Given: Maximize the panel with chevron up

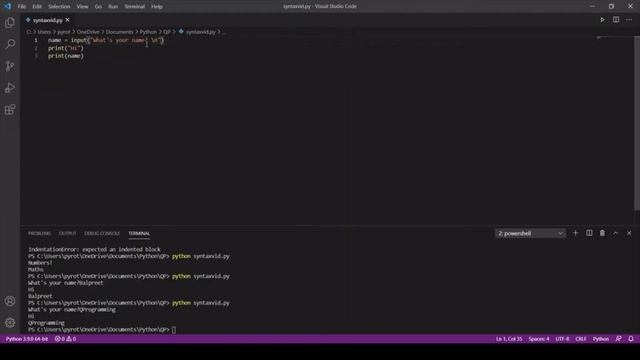Looking at the screenshot, I should (x=616, y=233).
